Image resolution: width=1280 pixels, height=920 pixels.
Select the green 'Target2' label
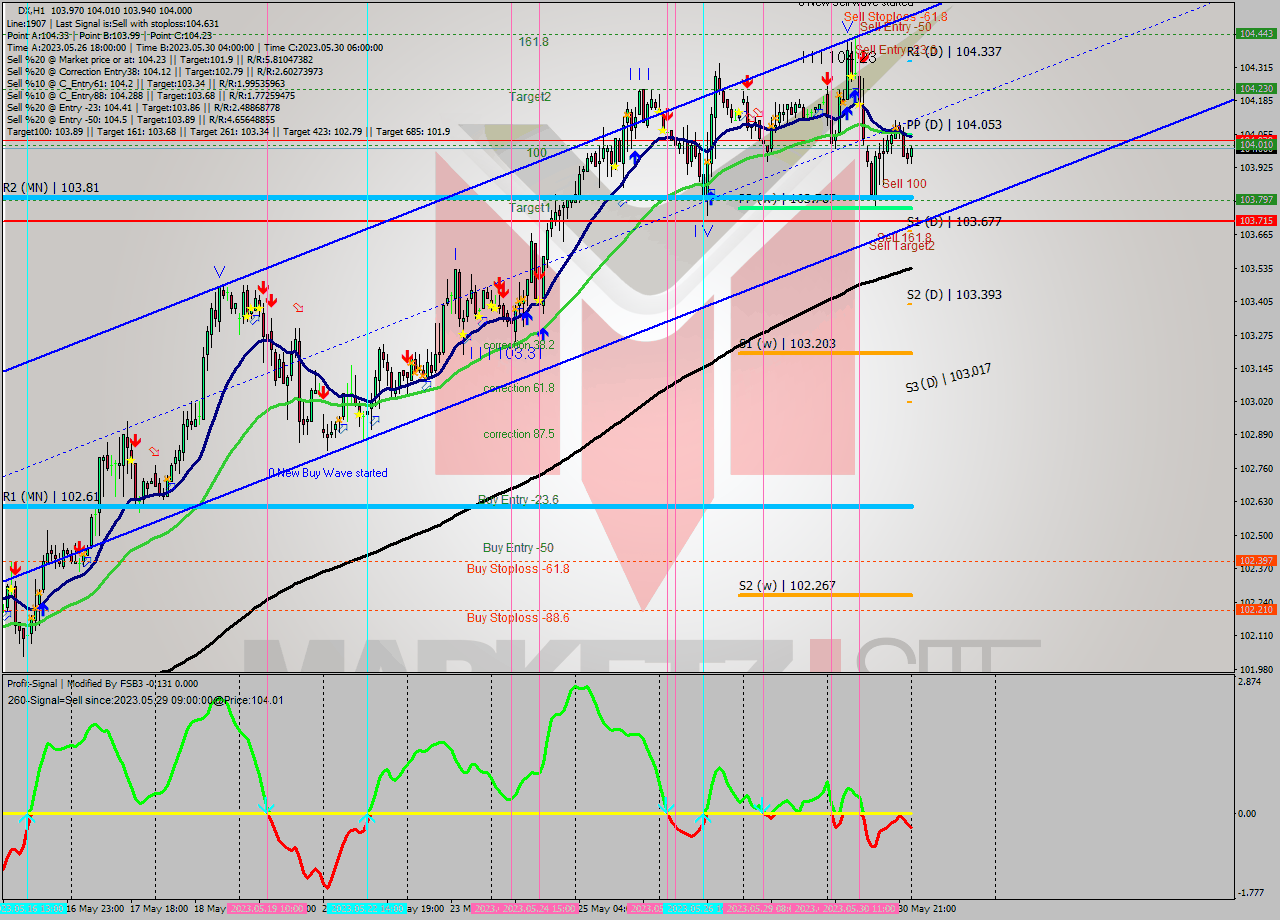pyautogui.click(x=530, y=97)
